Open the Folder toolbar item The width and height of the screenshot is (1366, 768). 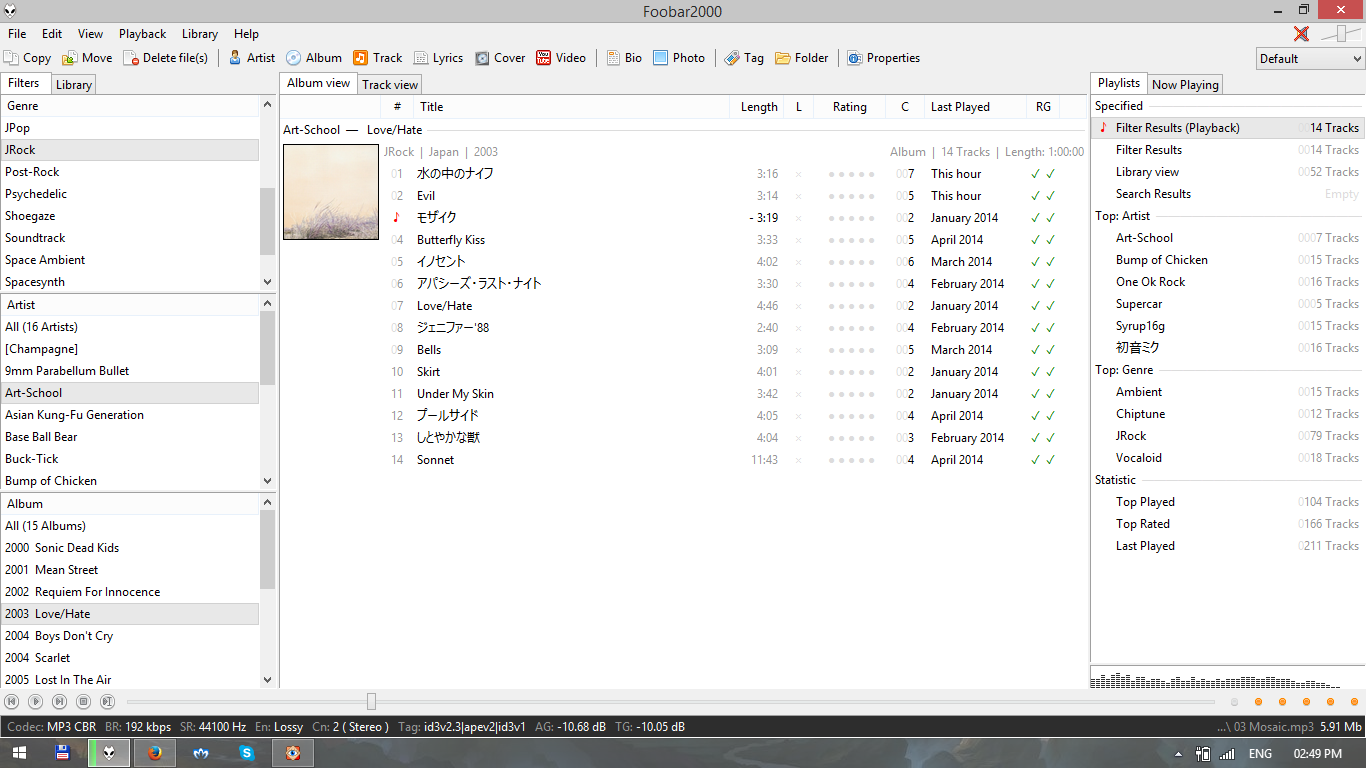point(802,58)
